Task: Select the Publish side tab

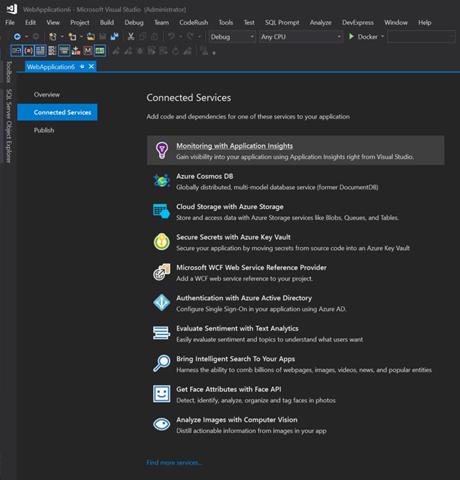Action: (44, 130)
